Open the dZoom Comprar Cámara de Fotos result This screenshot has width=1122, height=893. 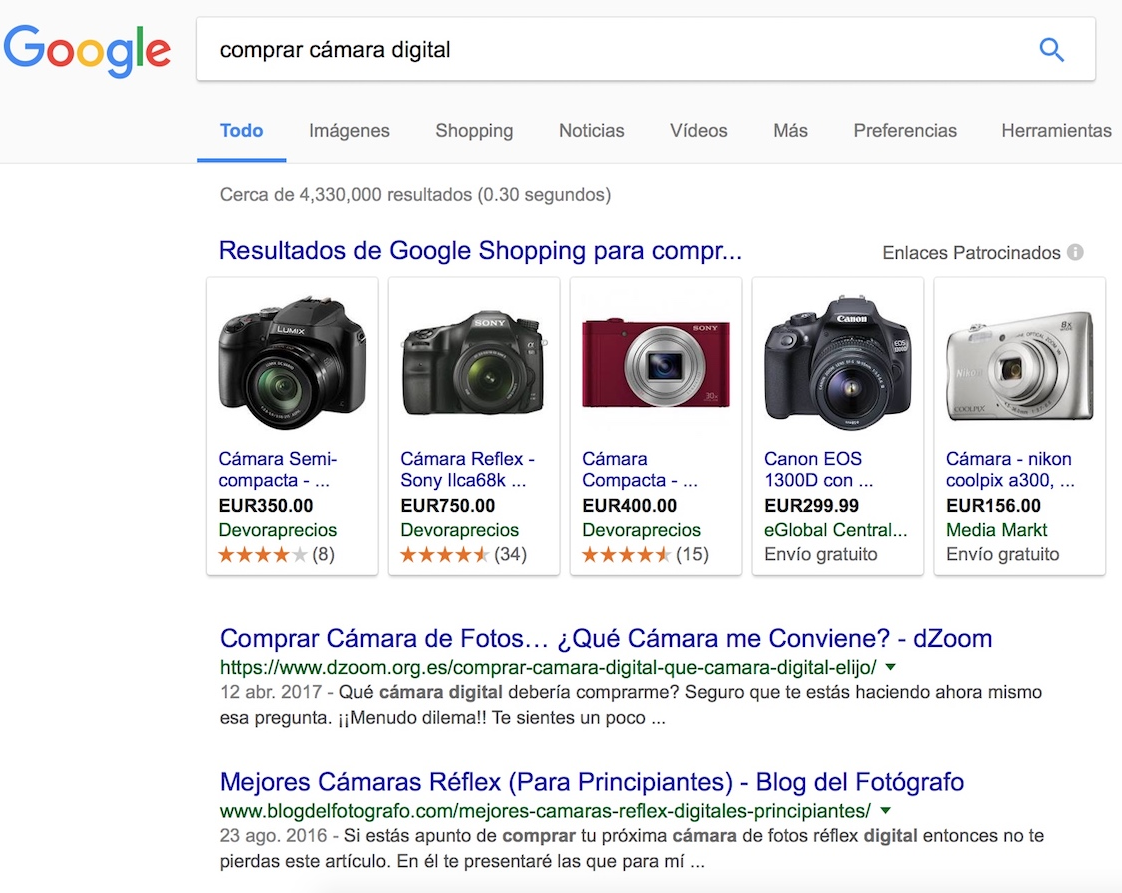(606, 638)
